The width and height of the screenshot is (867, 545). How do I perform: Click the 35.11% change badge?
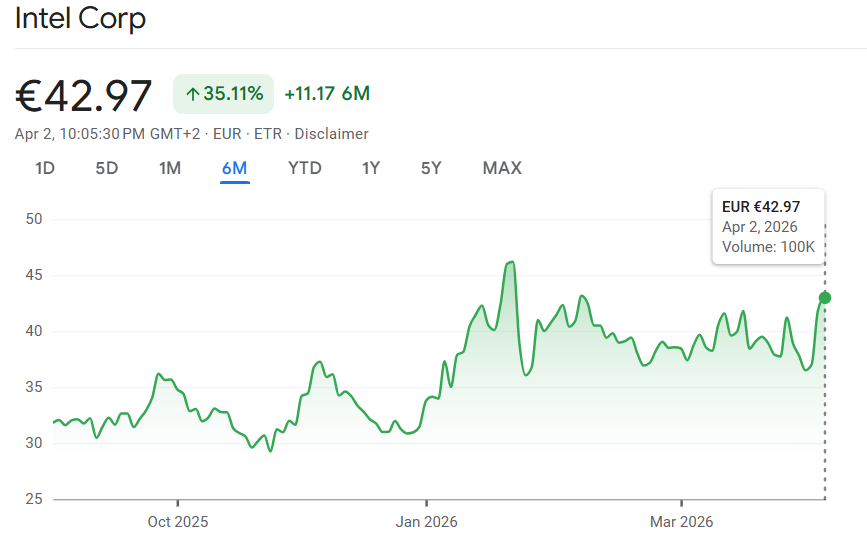pos(223,94)
